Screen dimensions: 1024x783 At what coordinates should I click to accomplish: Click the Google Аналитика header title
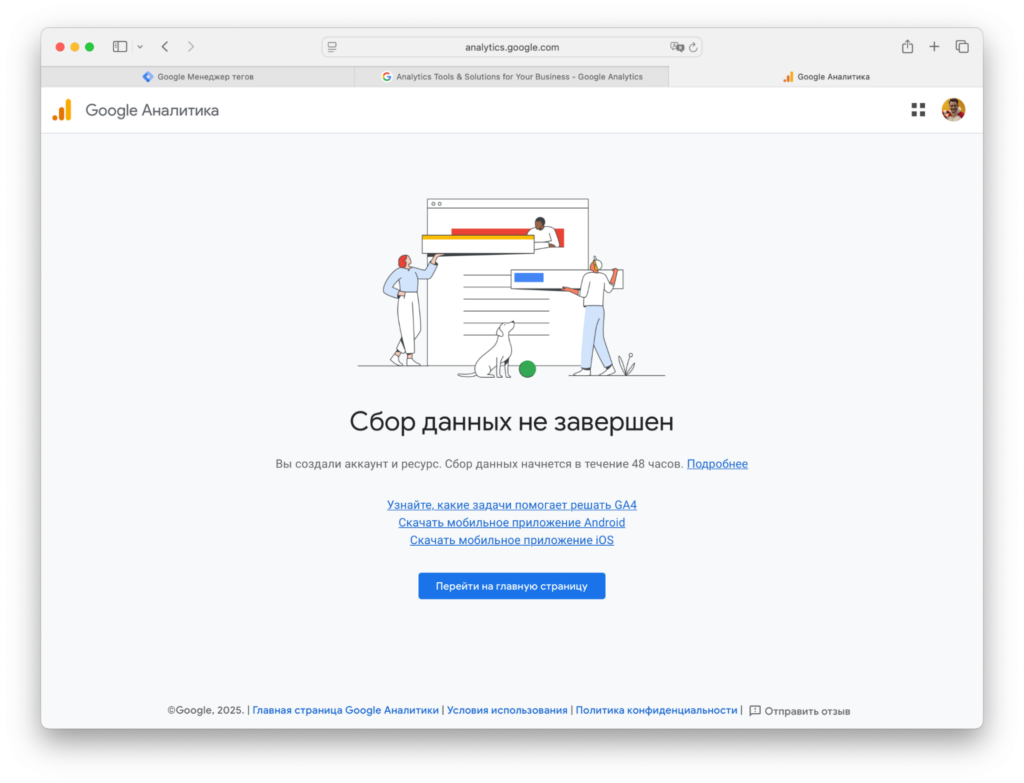[x=152, y=110]
